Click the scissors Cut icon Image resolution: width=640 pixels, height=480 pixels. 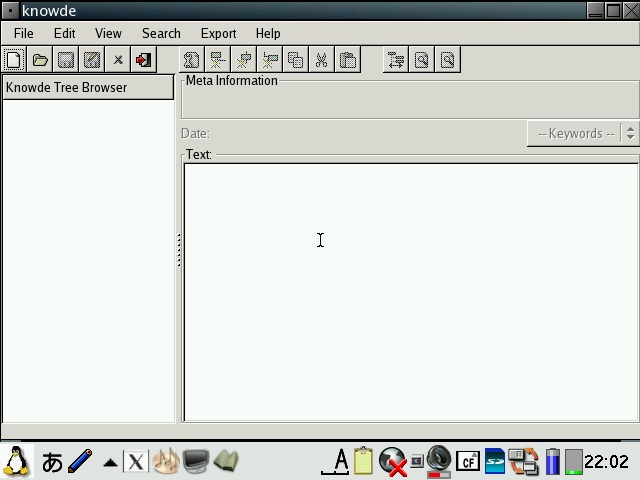point(321,60)
